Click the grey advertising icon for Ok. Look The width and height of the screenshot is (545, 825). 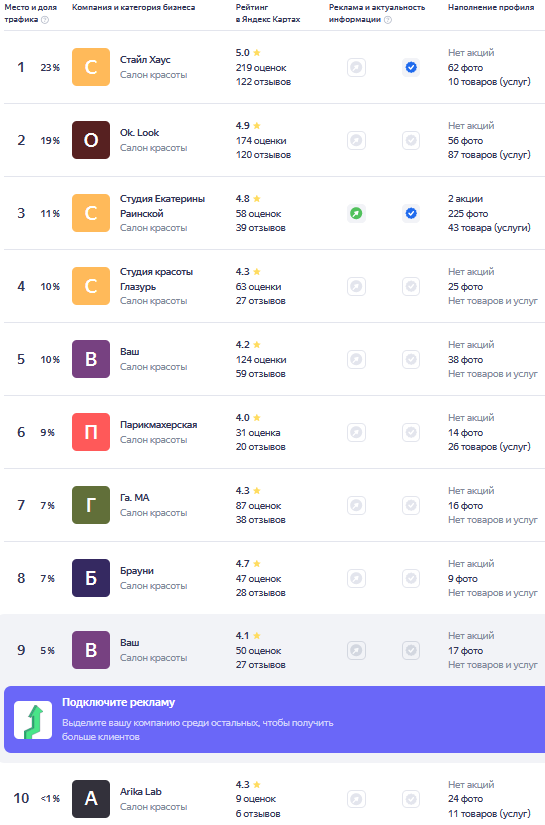[356, 140]
